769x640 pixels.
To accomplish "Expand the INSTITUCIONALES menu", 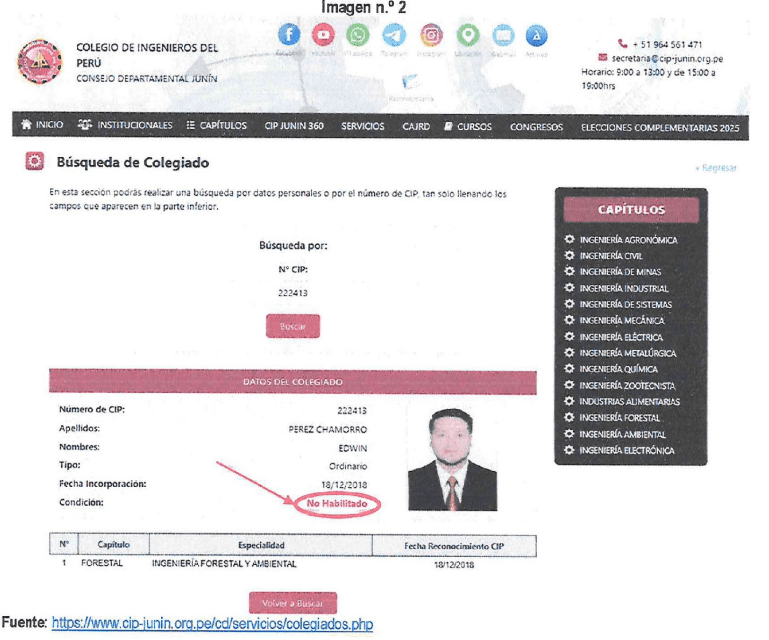I will tap(126, 126).
